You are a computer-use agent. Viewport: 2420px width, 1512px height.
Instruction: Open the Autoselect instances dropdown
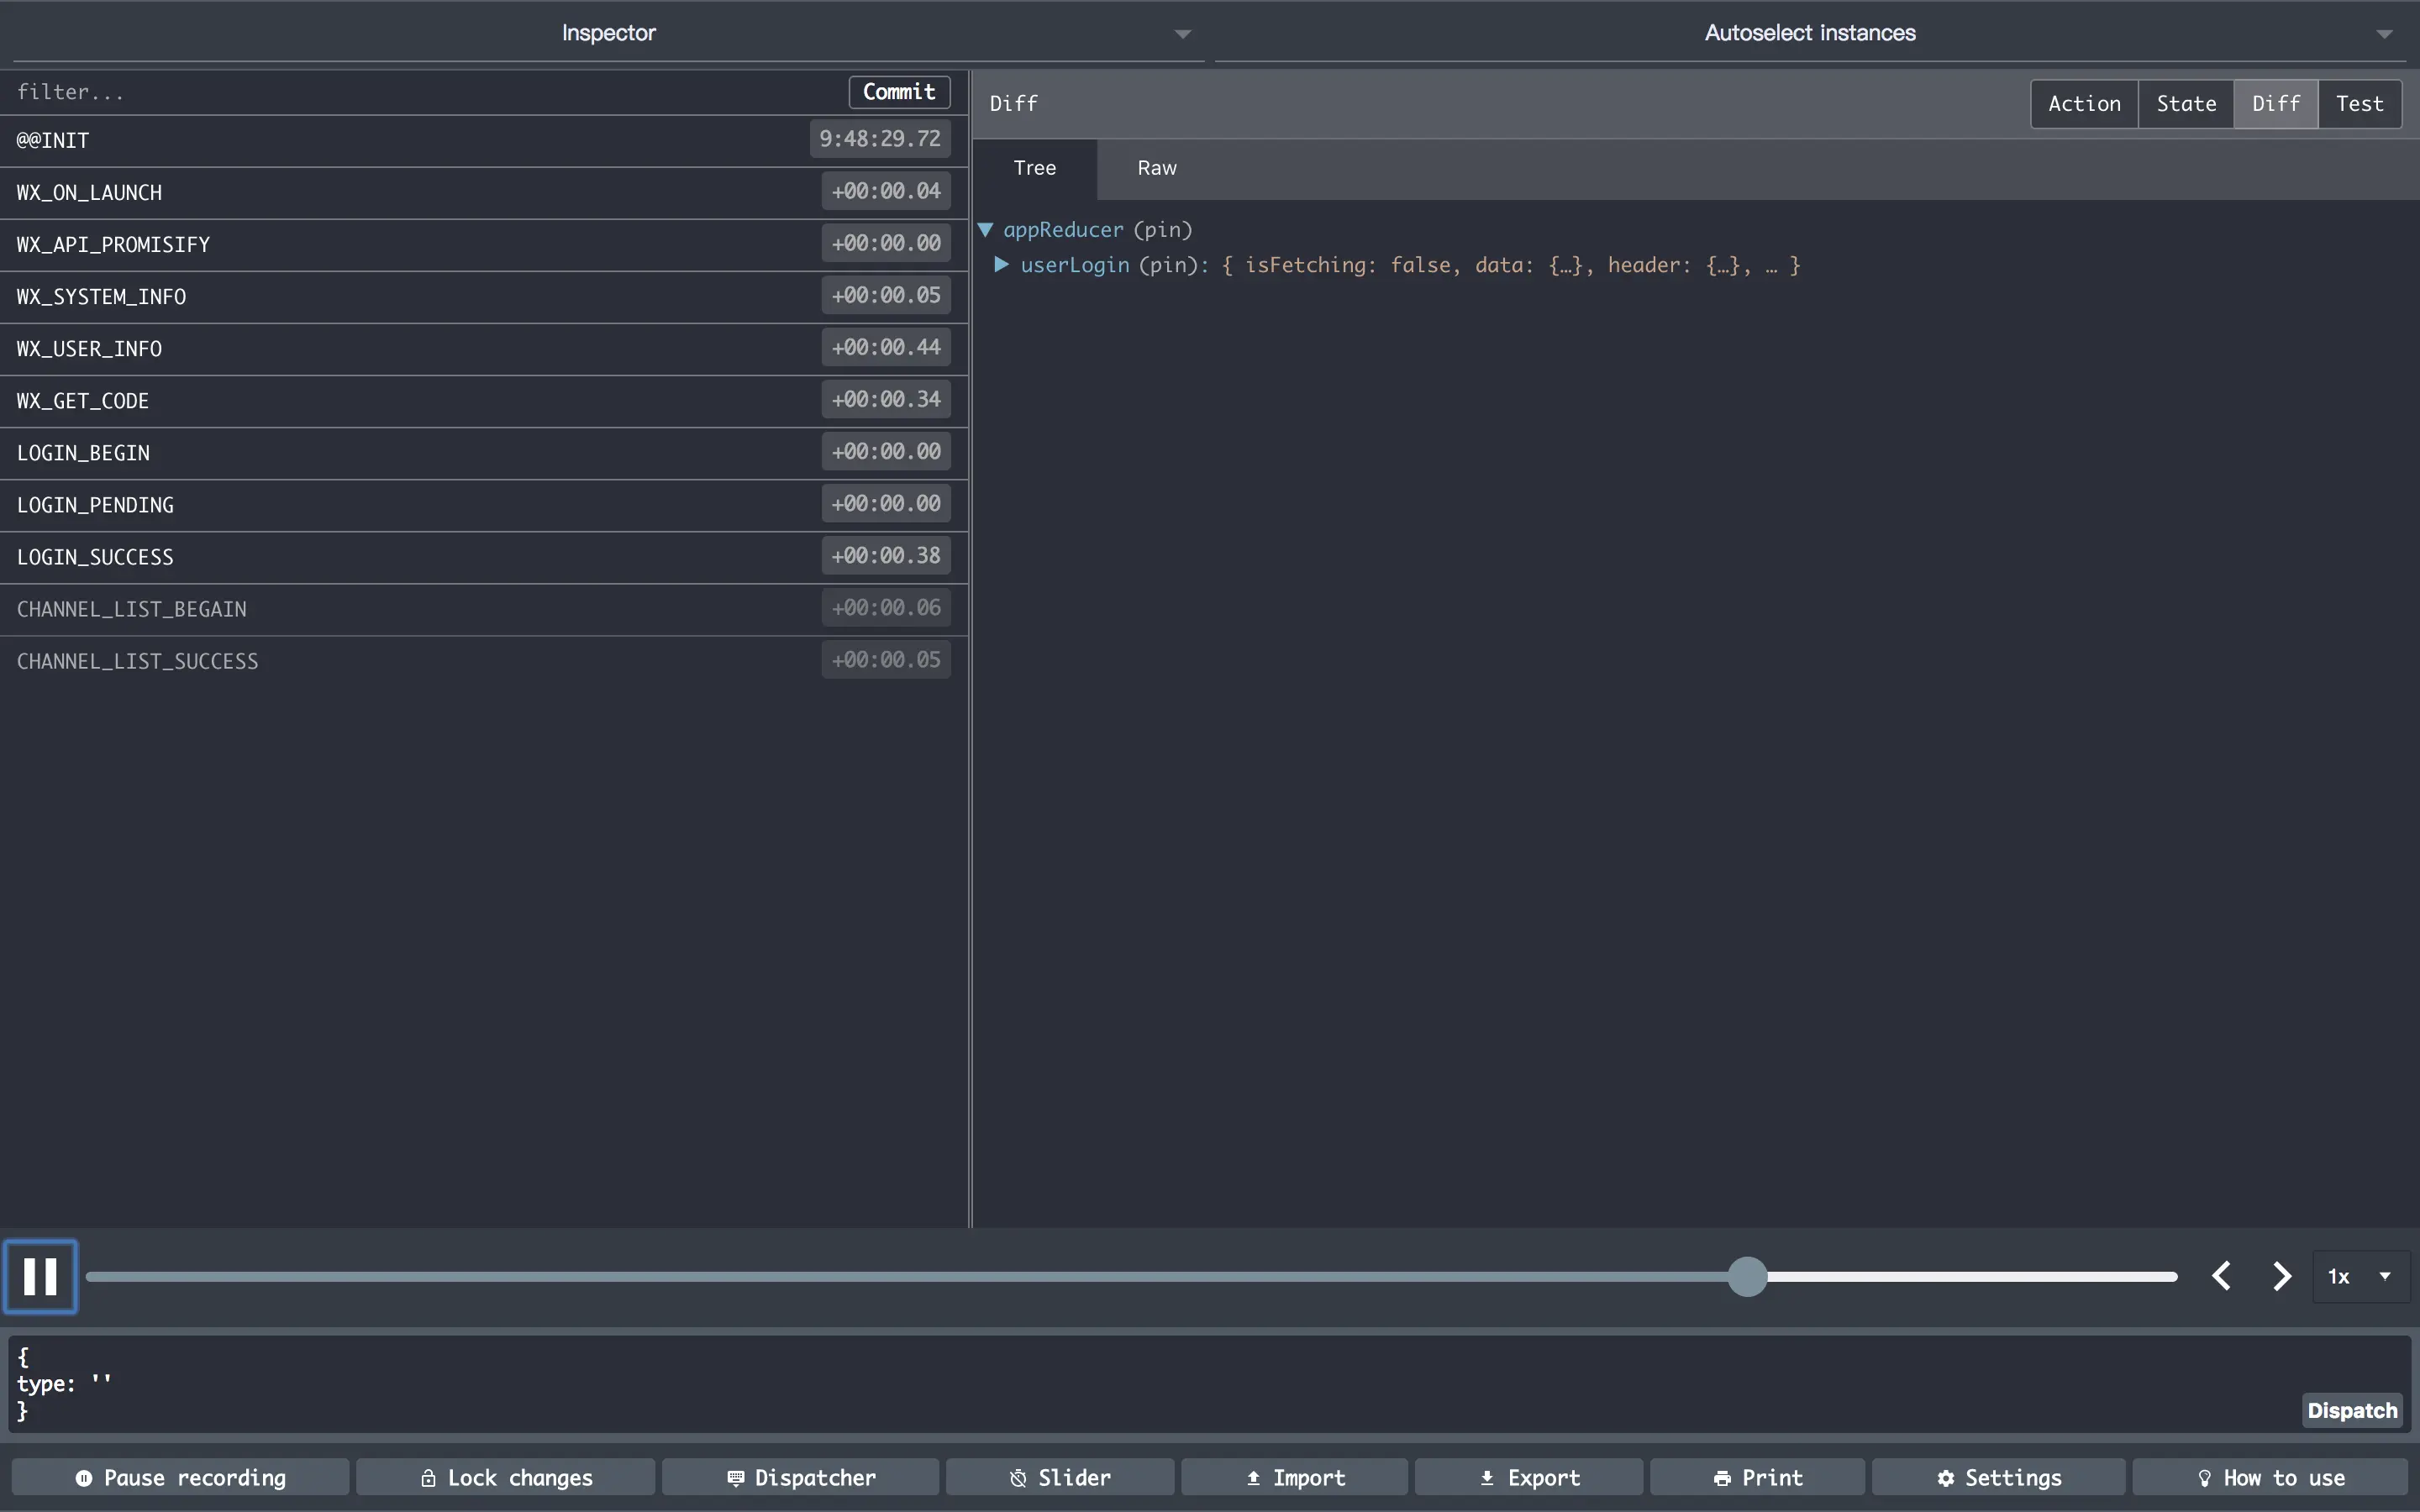(x=1810, y=33)
